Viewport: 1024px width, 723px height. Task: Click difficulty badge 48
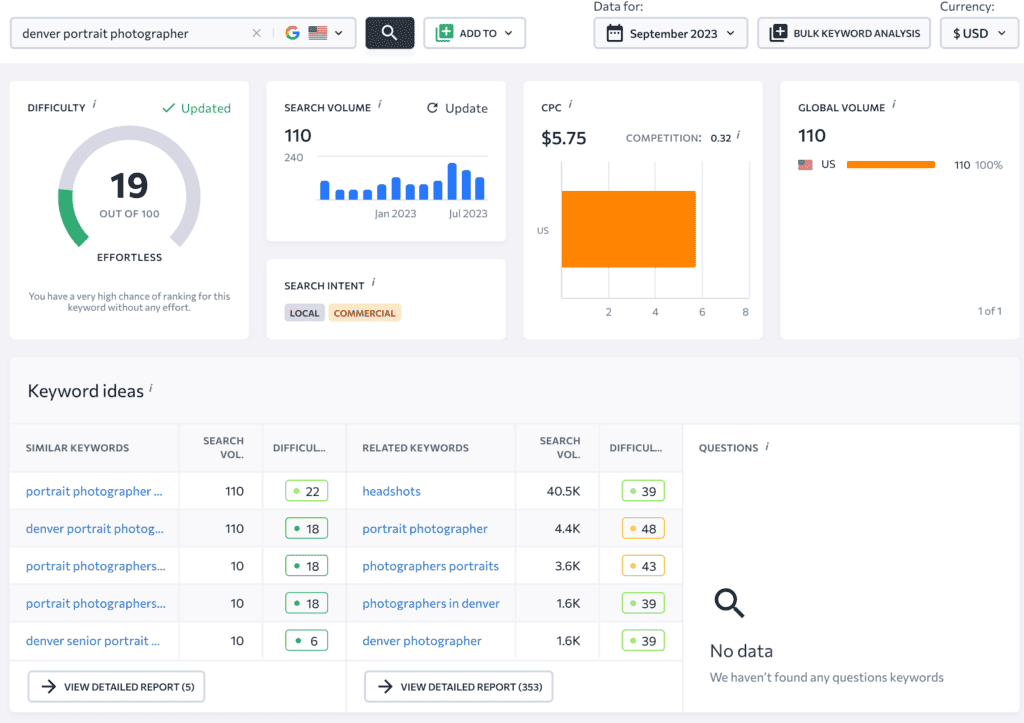tap(643, 528)
